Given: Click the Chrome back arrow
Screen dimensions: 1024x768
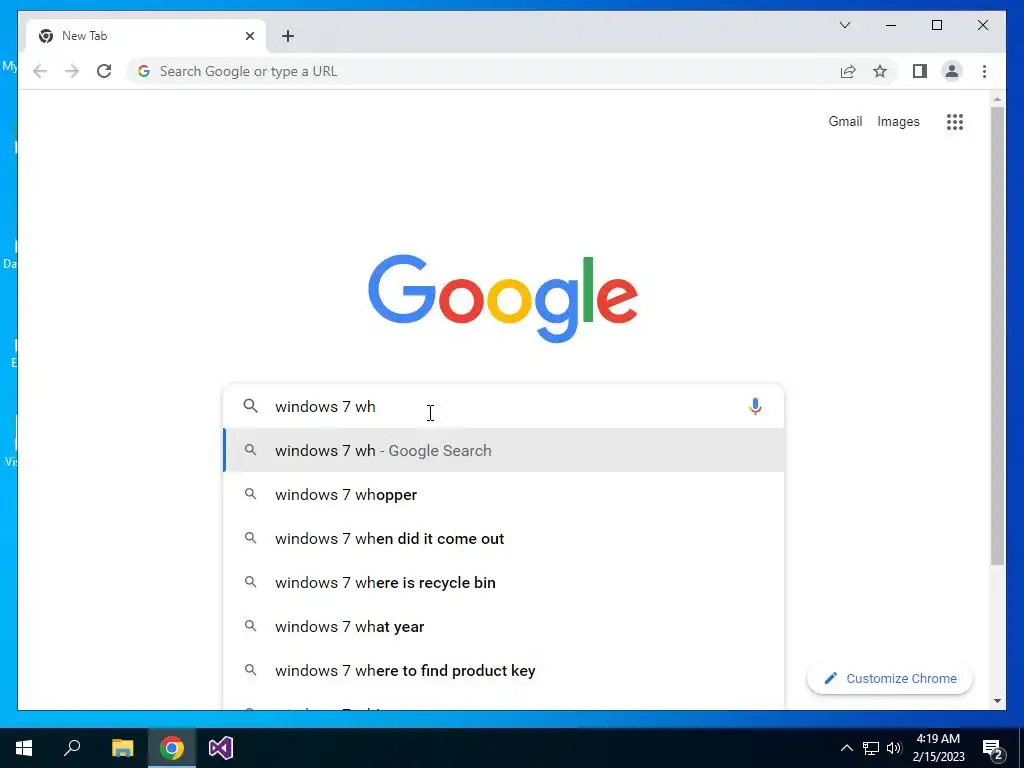Looking at the screenshot, I should click(40, 71).
